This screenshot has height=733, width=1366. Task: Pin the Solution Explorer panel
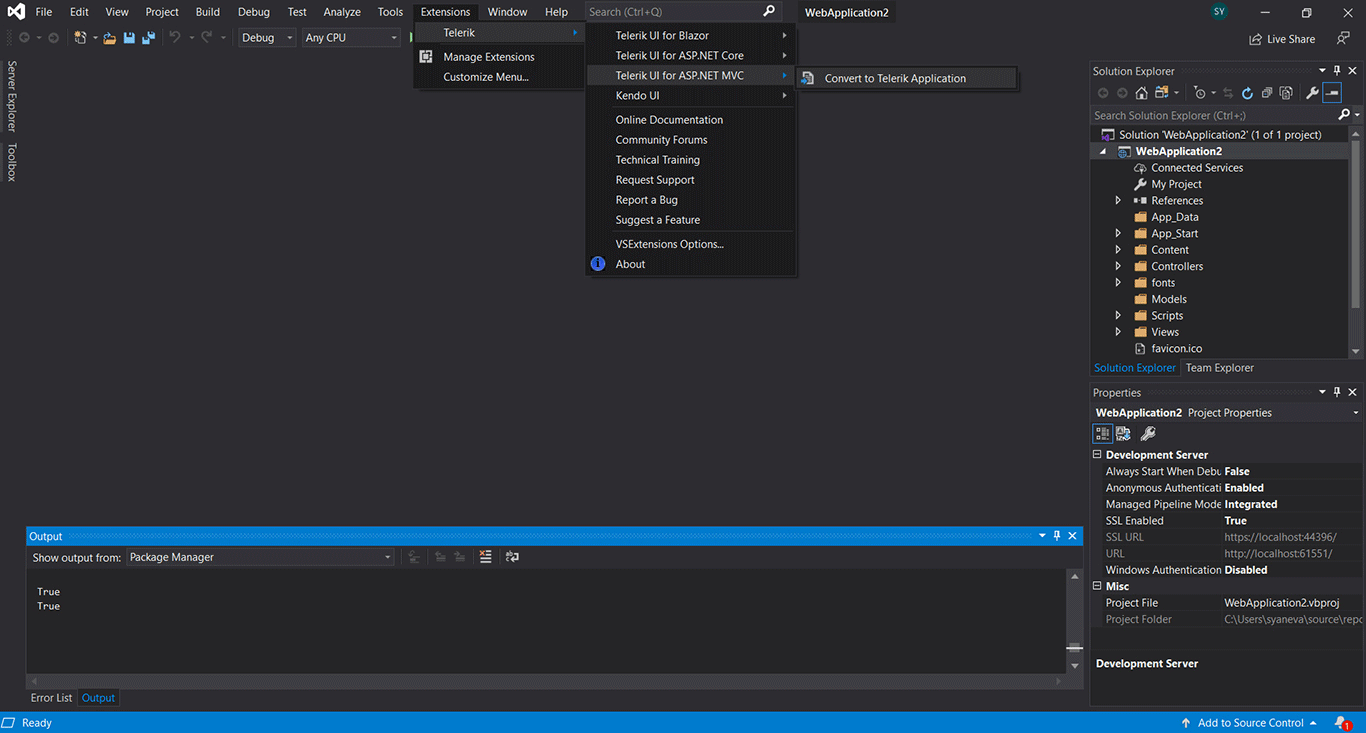pos(1336,70)
